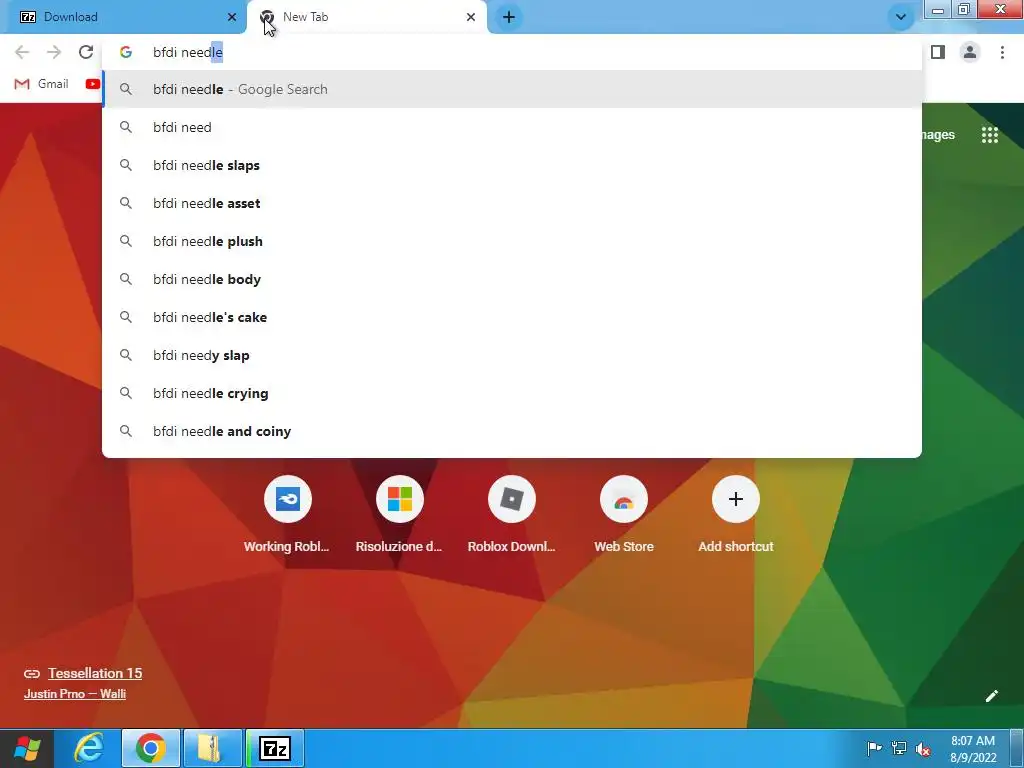Open 7-Zip from the taskbar
The width and height of the screenshot is (1024, 768).
tap(275, 748)
